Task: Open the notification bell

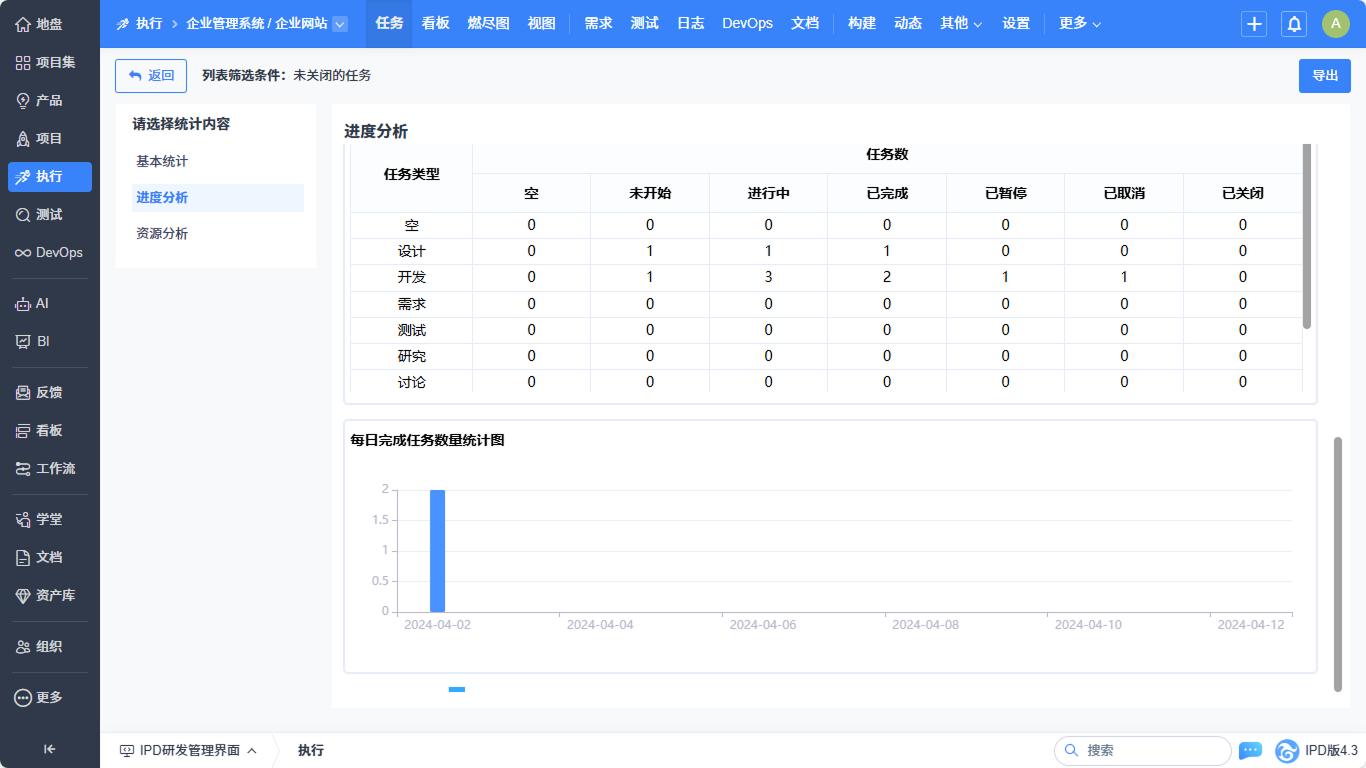Action: pos(1294,24)
